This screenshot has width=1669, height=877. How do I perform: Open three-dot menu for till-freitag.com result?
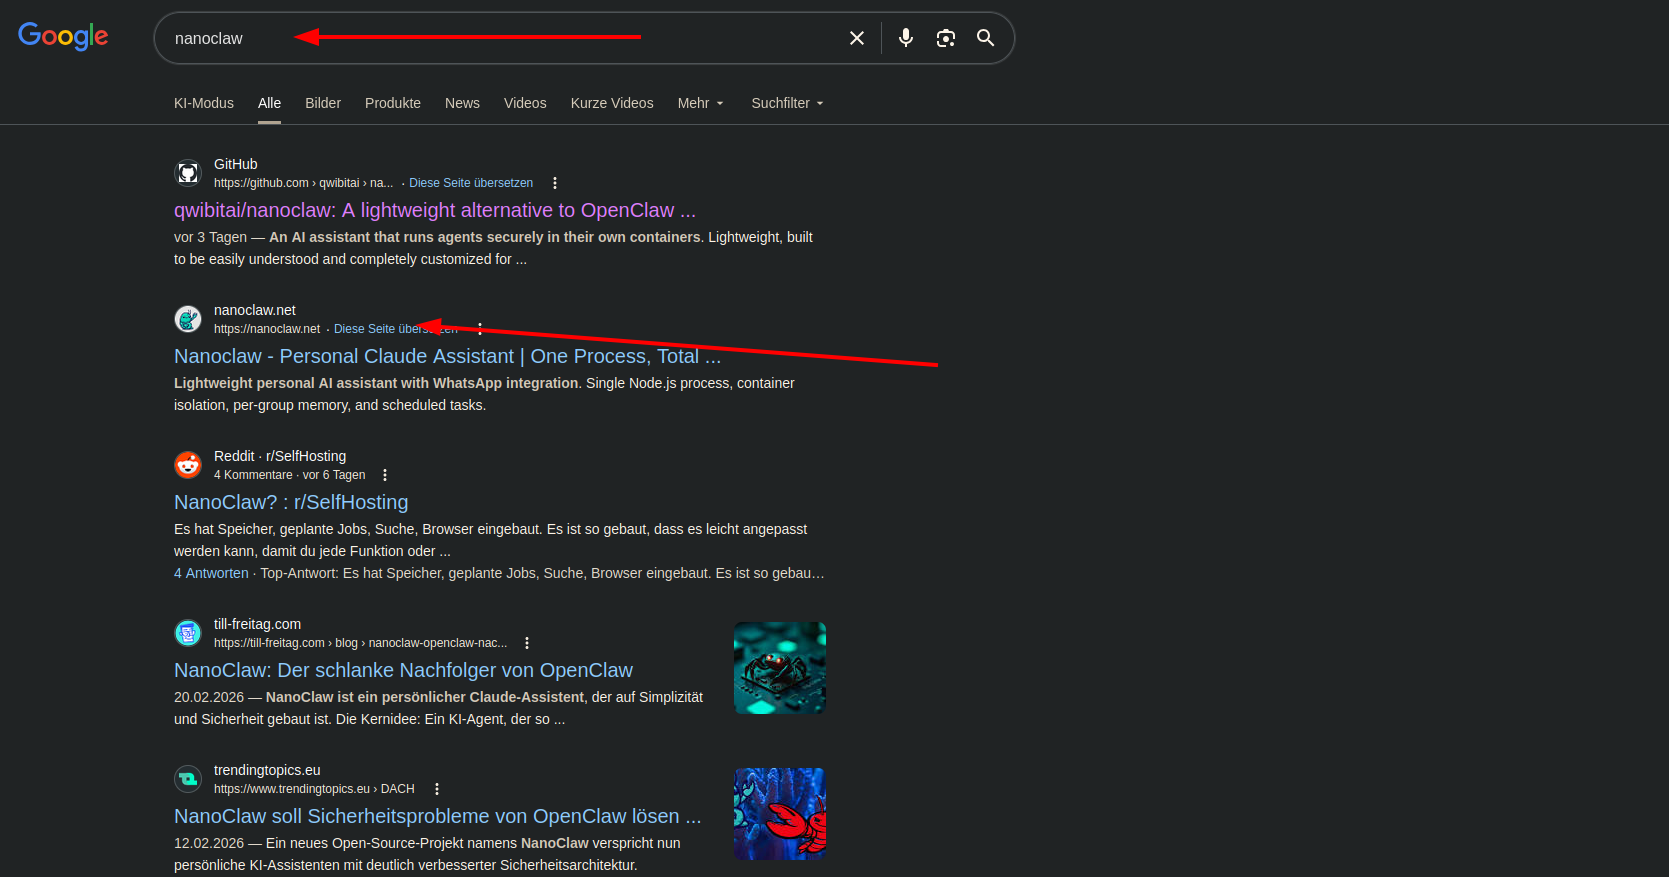527,643
